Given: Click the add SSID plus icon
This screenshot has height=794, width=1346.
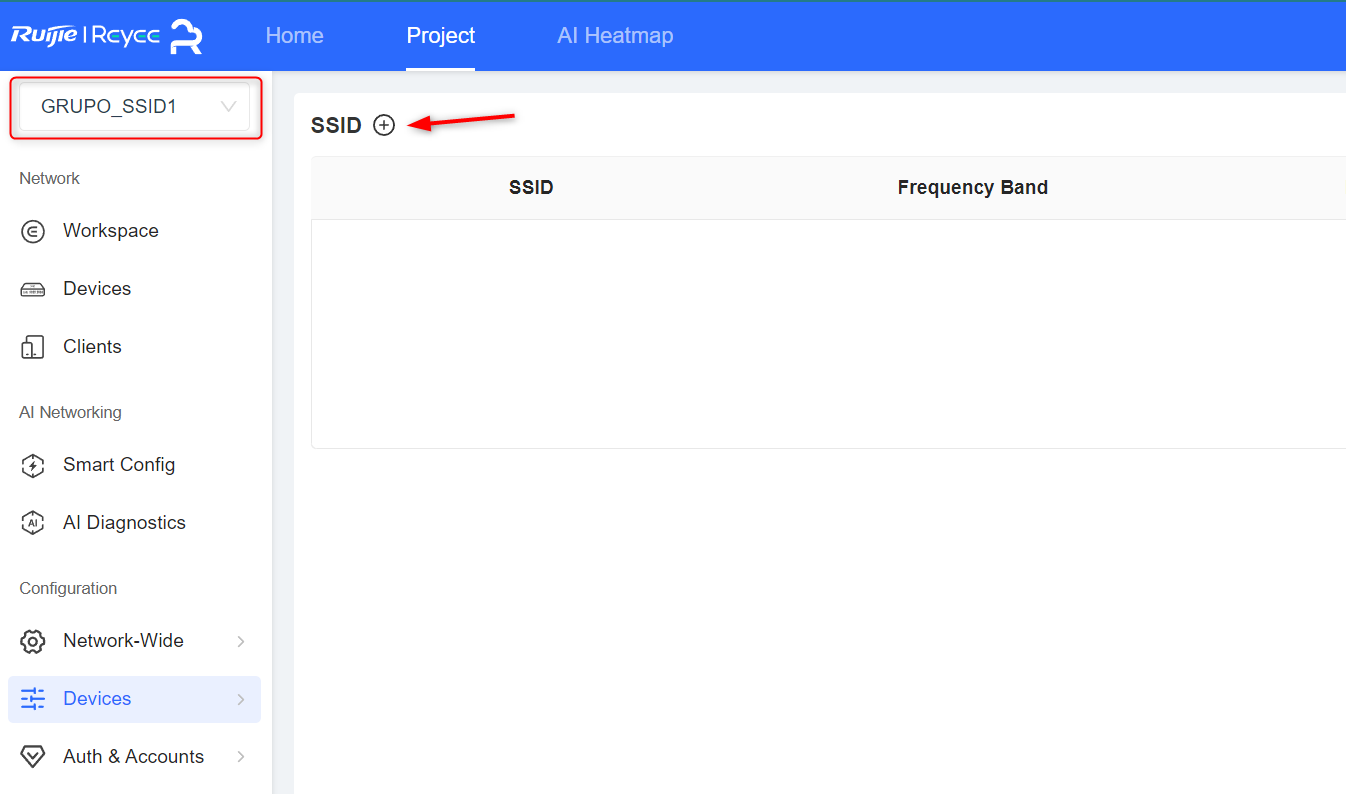Looking at the screenshot, I should (x=384, y=125).
